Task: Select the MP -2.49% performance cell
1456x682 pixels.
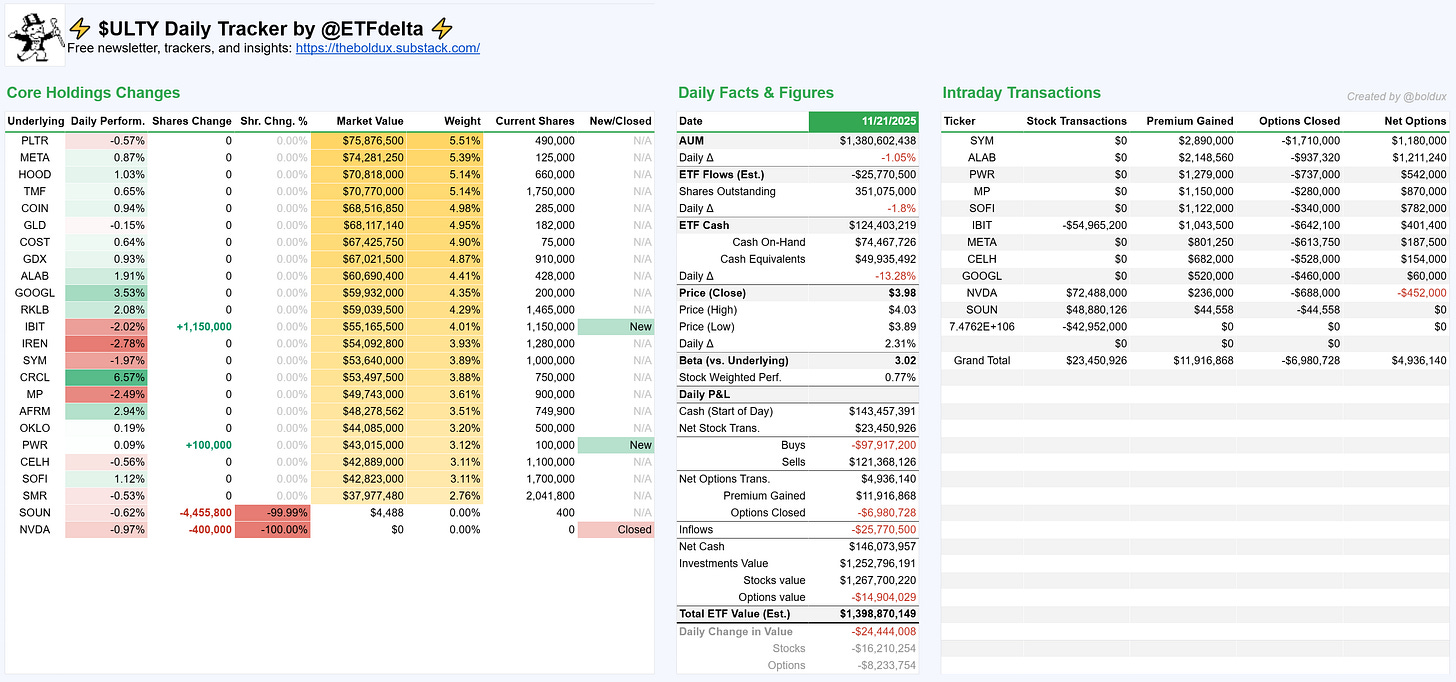Action: click(x=106, y=394)
